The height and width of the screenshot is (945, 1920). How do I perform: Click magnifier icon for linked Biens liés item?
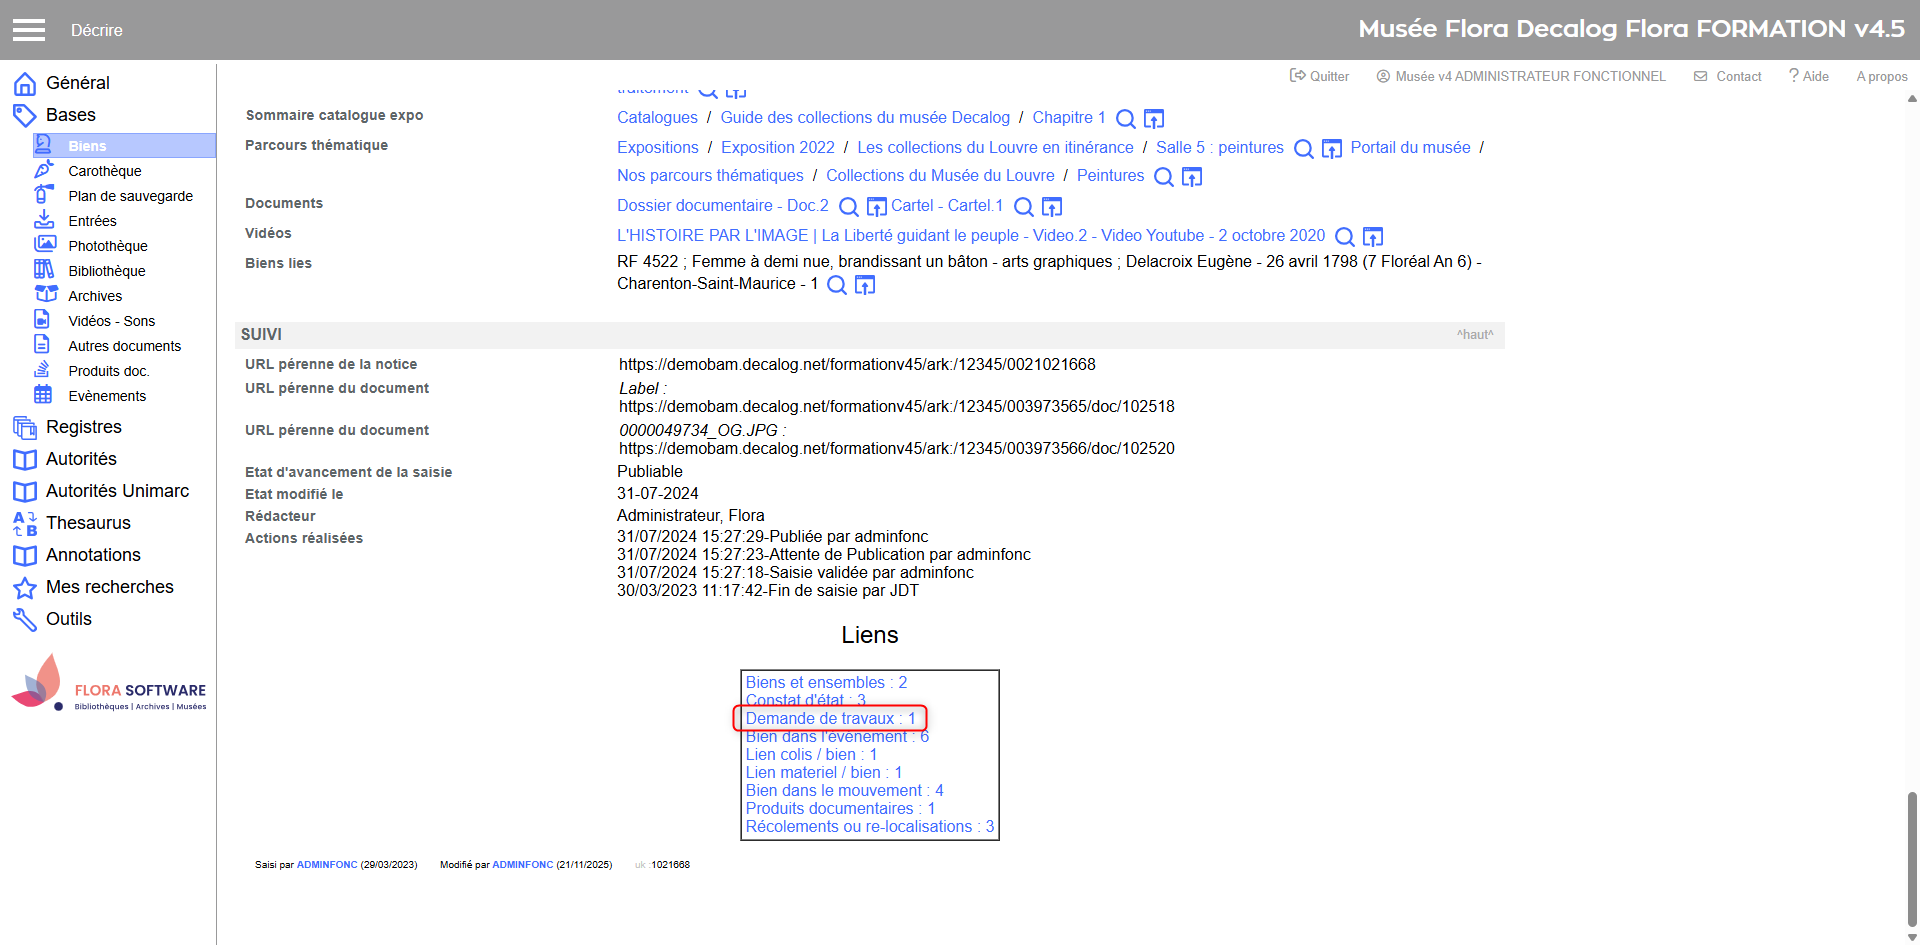pos(837,285)
